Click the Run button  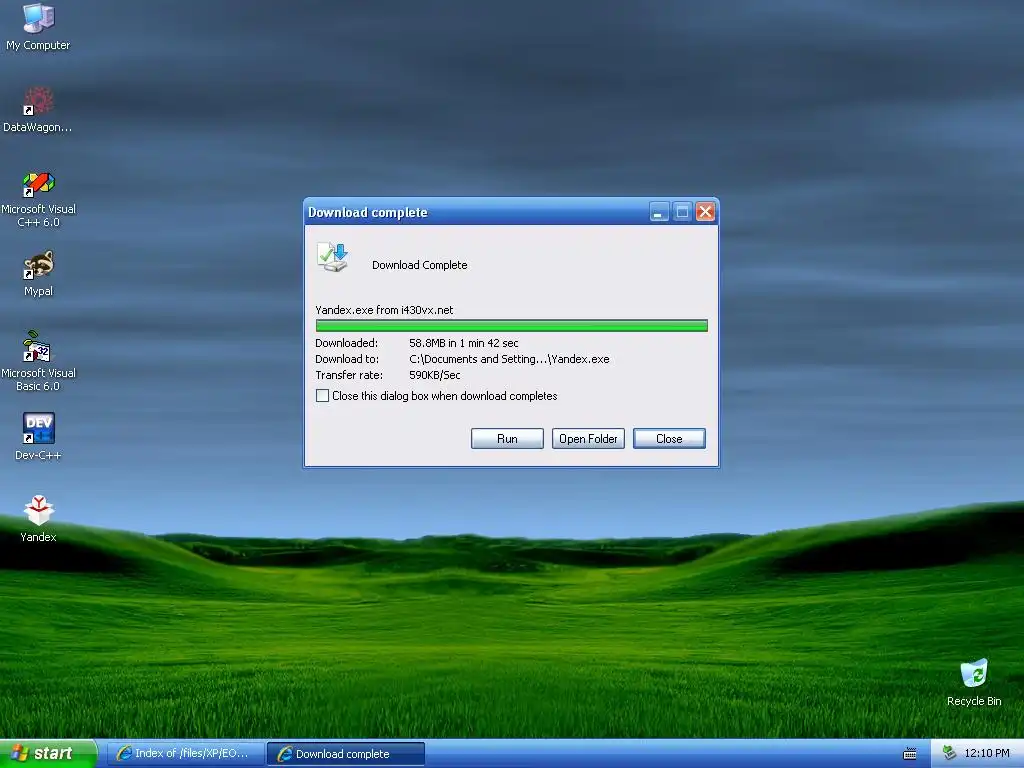(x=507, y=439)
